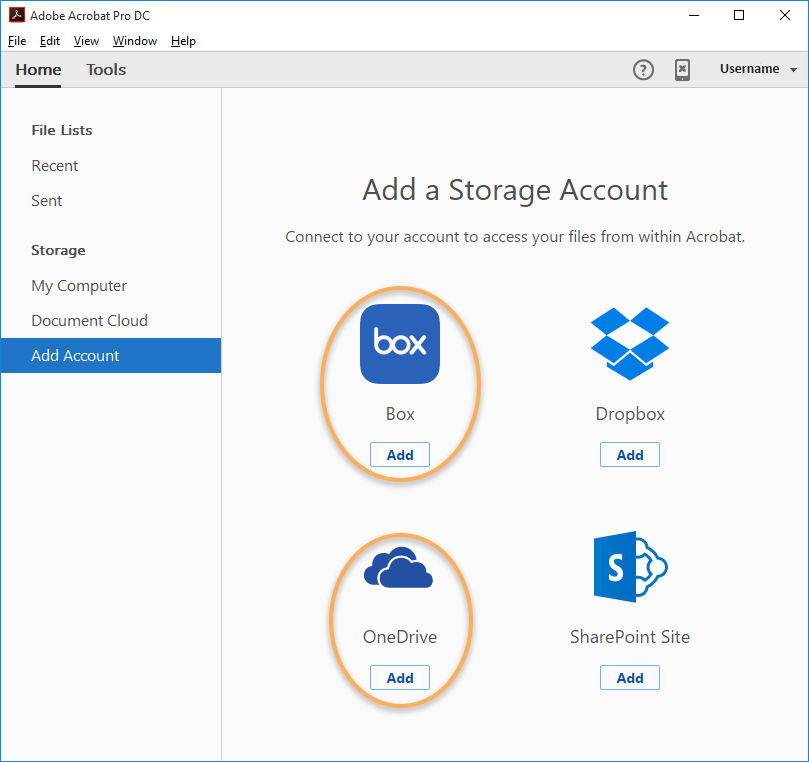Viewport: 809px width, 762px height.
Task: Select the Box storage icon
Action: coord(399,343)
